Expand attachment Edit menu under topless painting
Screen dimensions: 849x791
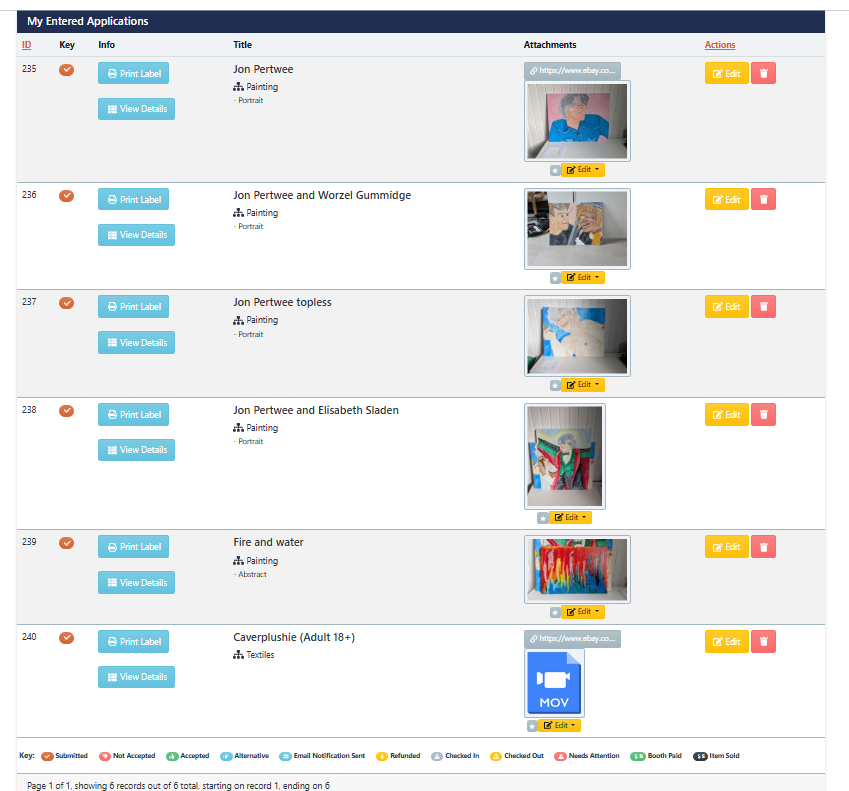pos(583,385)
